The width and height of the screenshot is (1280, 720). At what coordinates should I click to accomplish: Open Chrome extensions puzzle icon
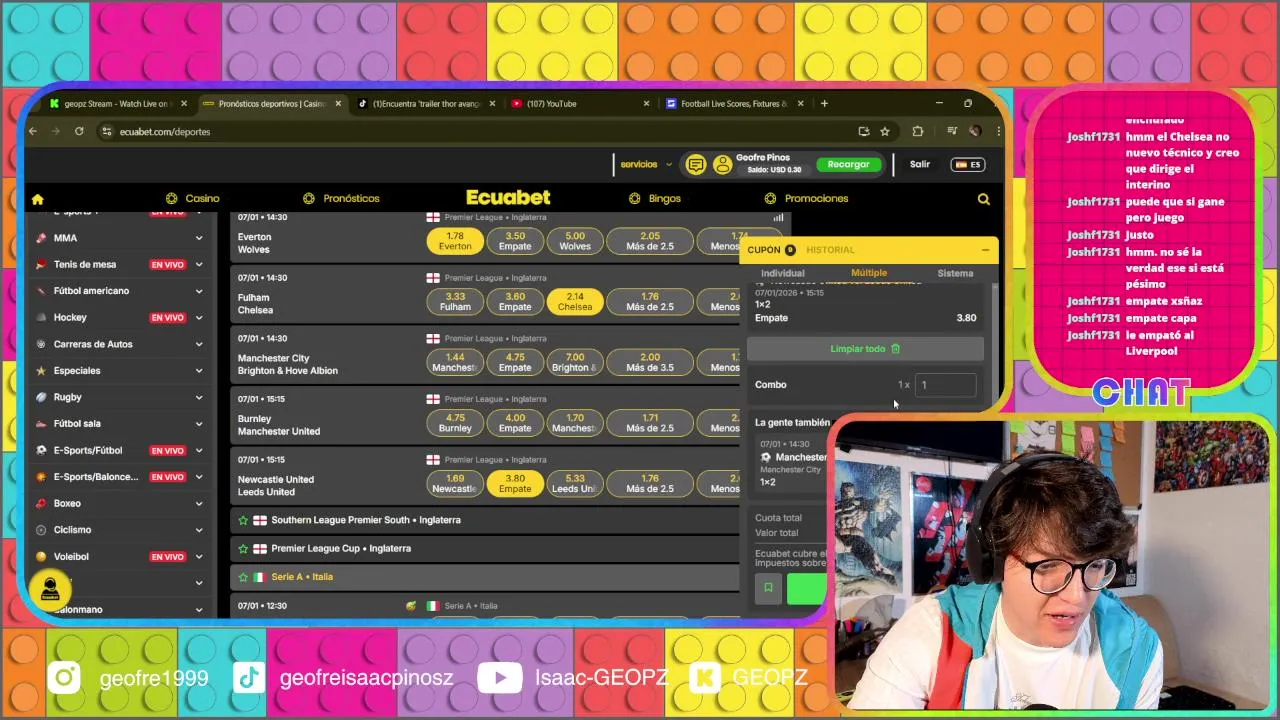coord(917,131)
